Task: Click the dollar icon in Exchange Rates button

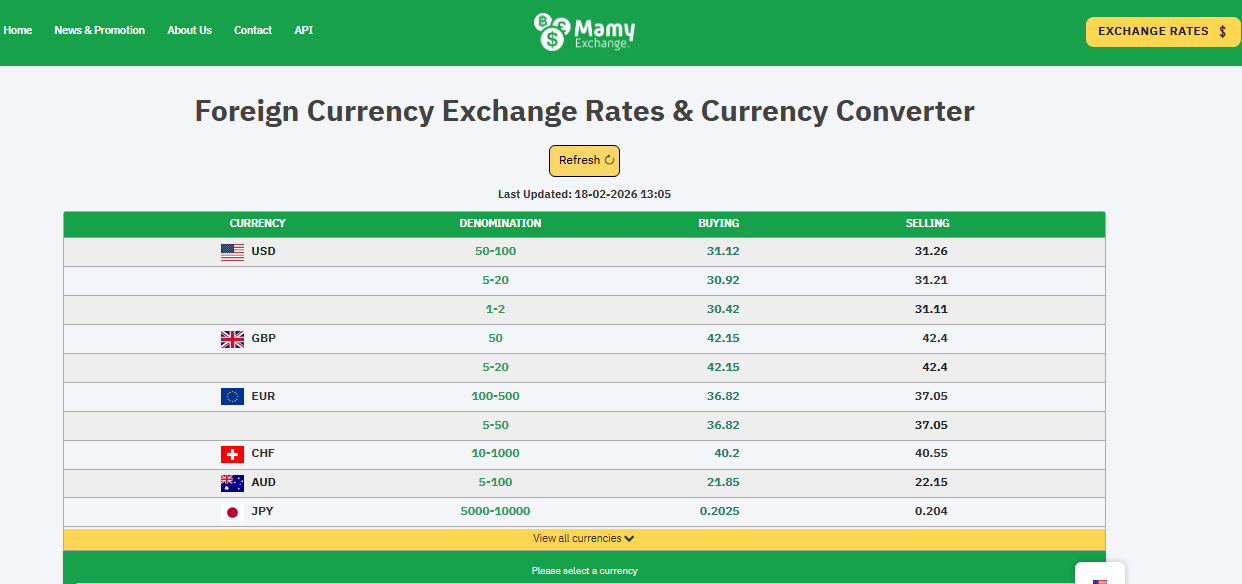Action: tap(1222, 32)
